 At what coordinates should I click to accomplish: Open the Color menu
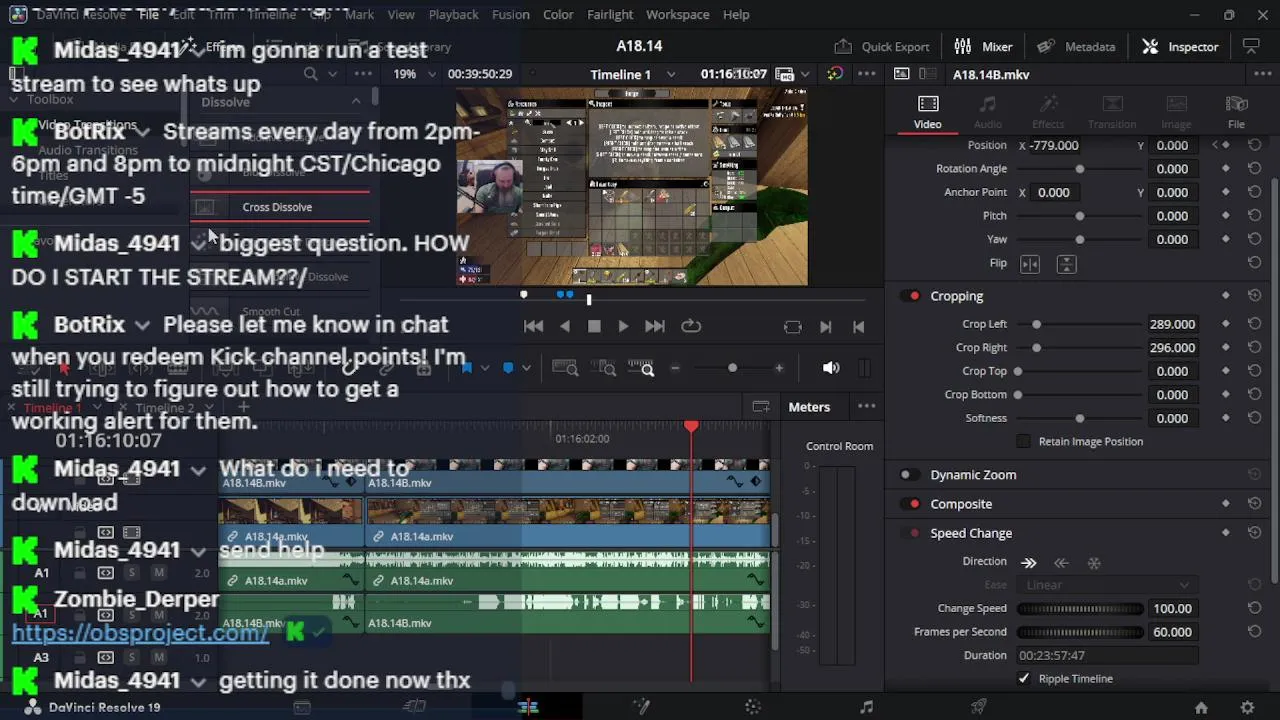click(558, 14)
